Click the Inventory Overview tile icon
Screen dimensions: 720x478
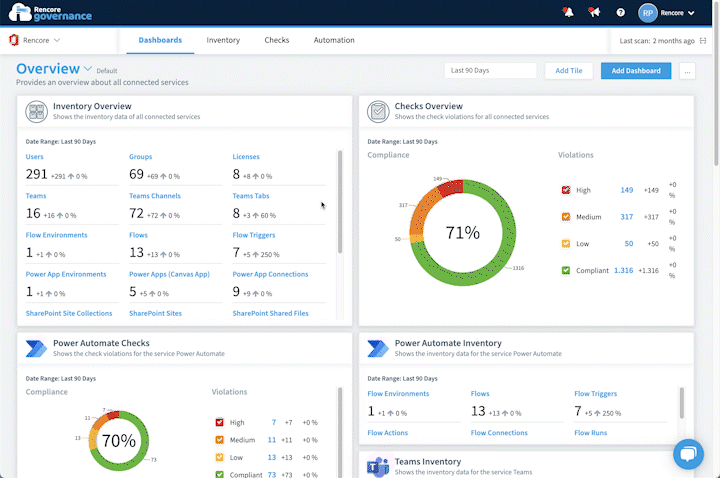[37, 112]
